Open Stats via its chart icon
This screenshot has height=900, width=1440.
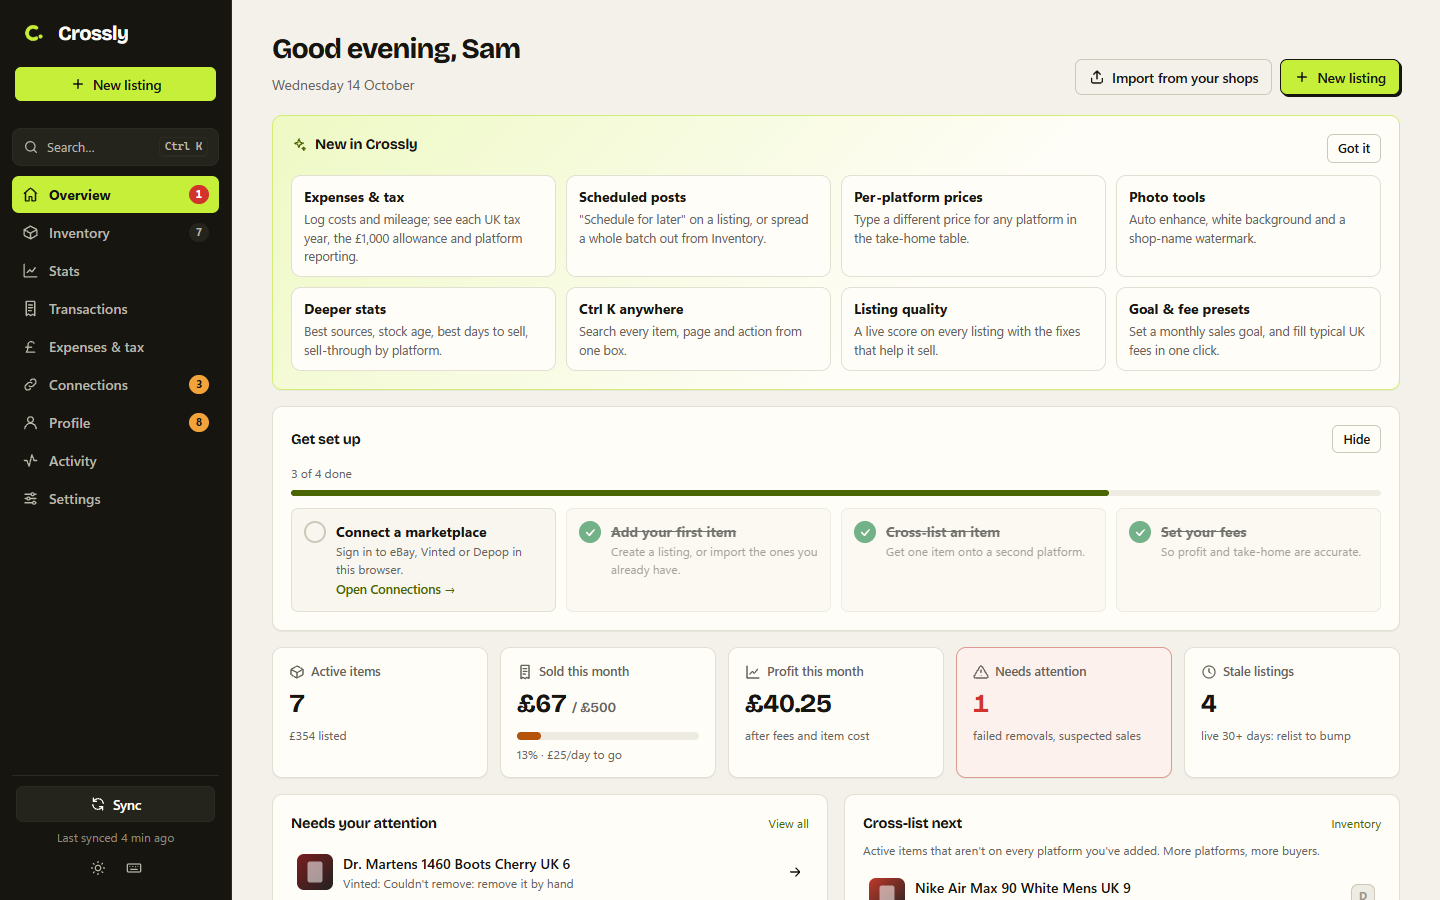point(31,271)
